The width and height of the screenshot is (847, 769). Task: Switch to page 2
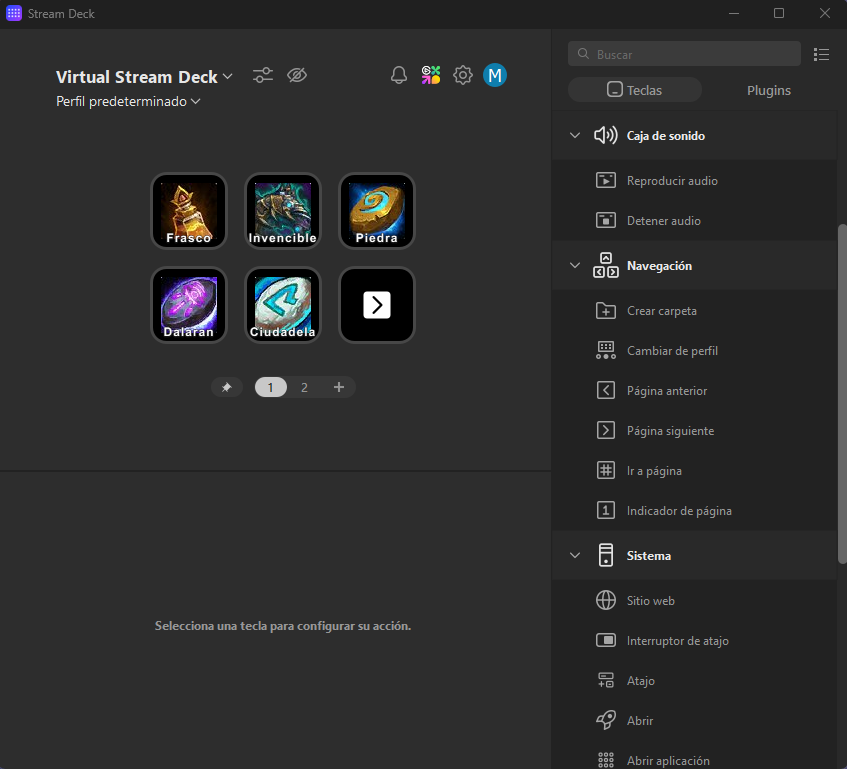click(x=304, y=387)
